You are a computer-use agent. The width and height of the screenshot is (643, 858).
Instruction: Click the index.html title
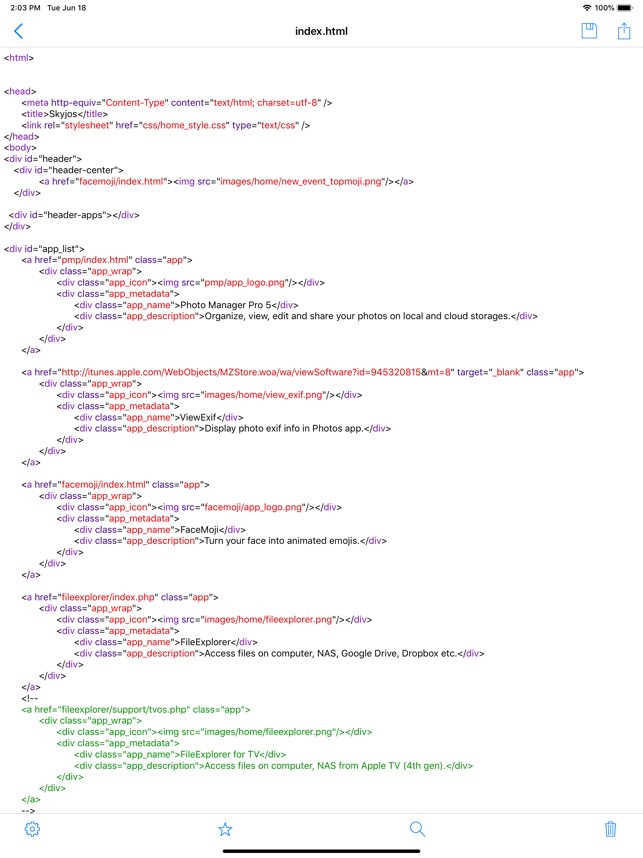(321, 31)
